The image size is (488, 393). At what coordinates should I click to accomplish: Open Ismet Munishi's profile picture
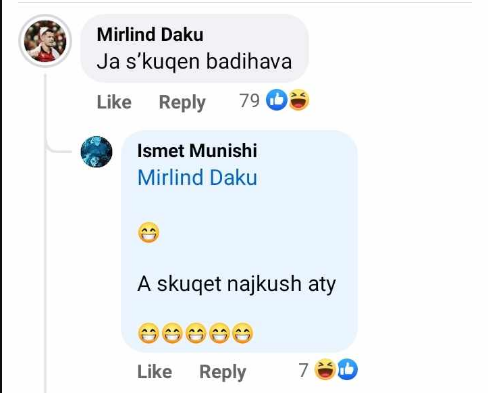[x=96, y=152]
